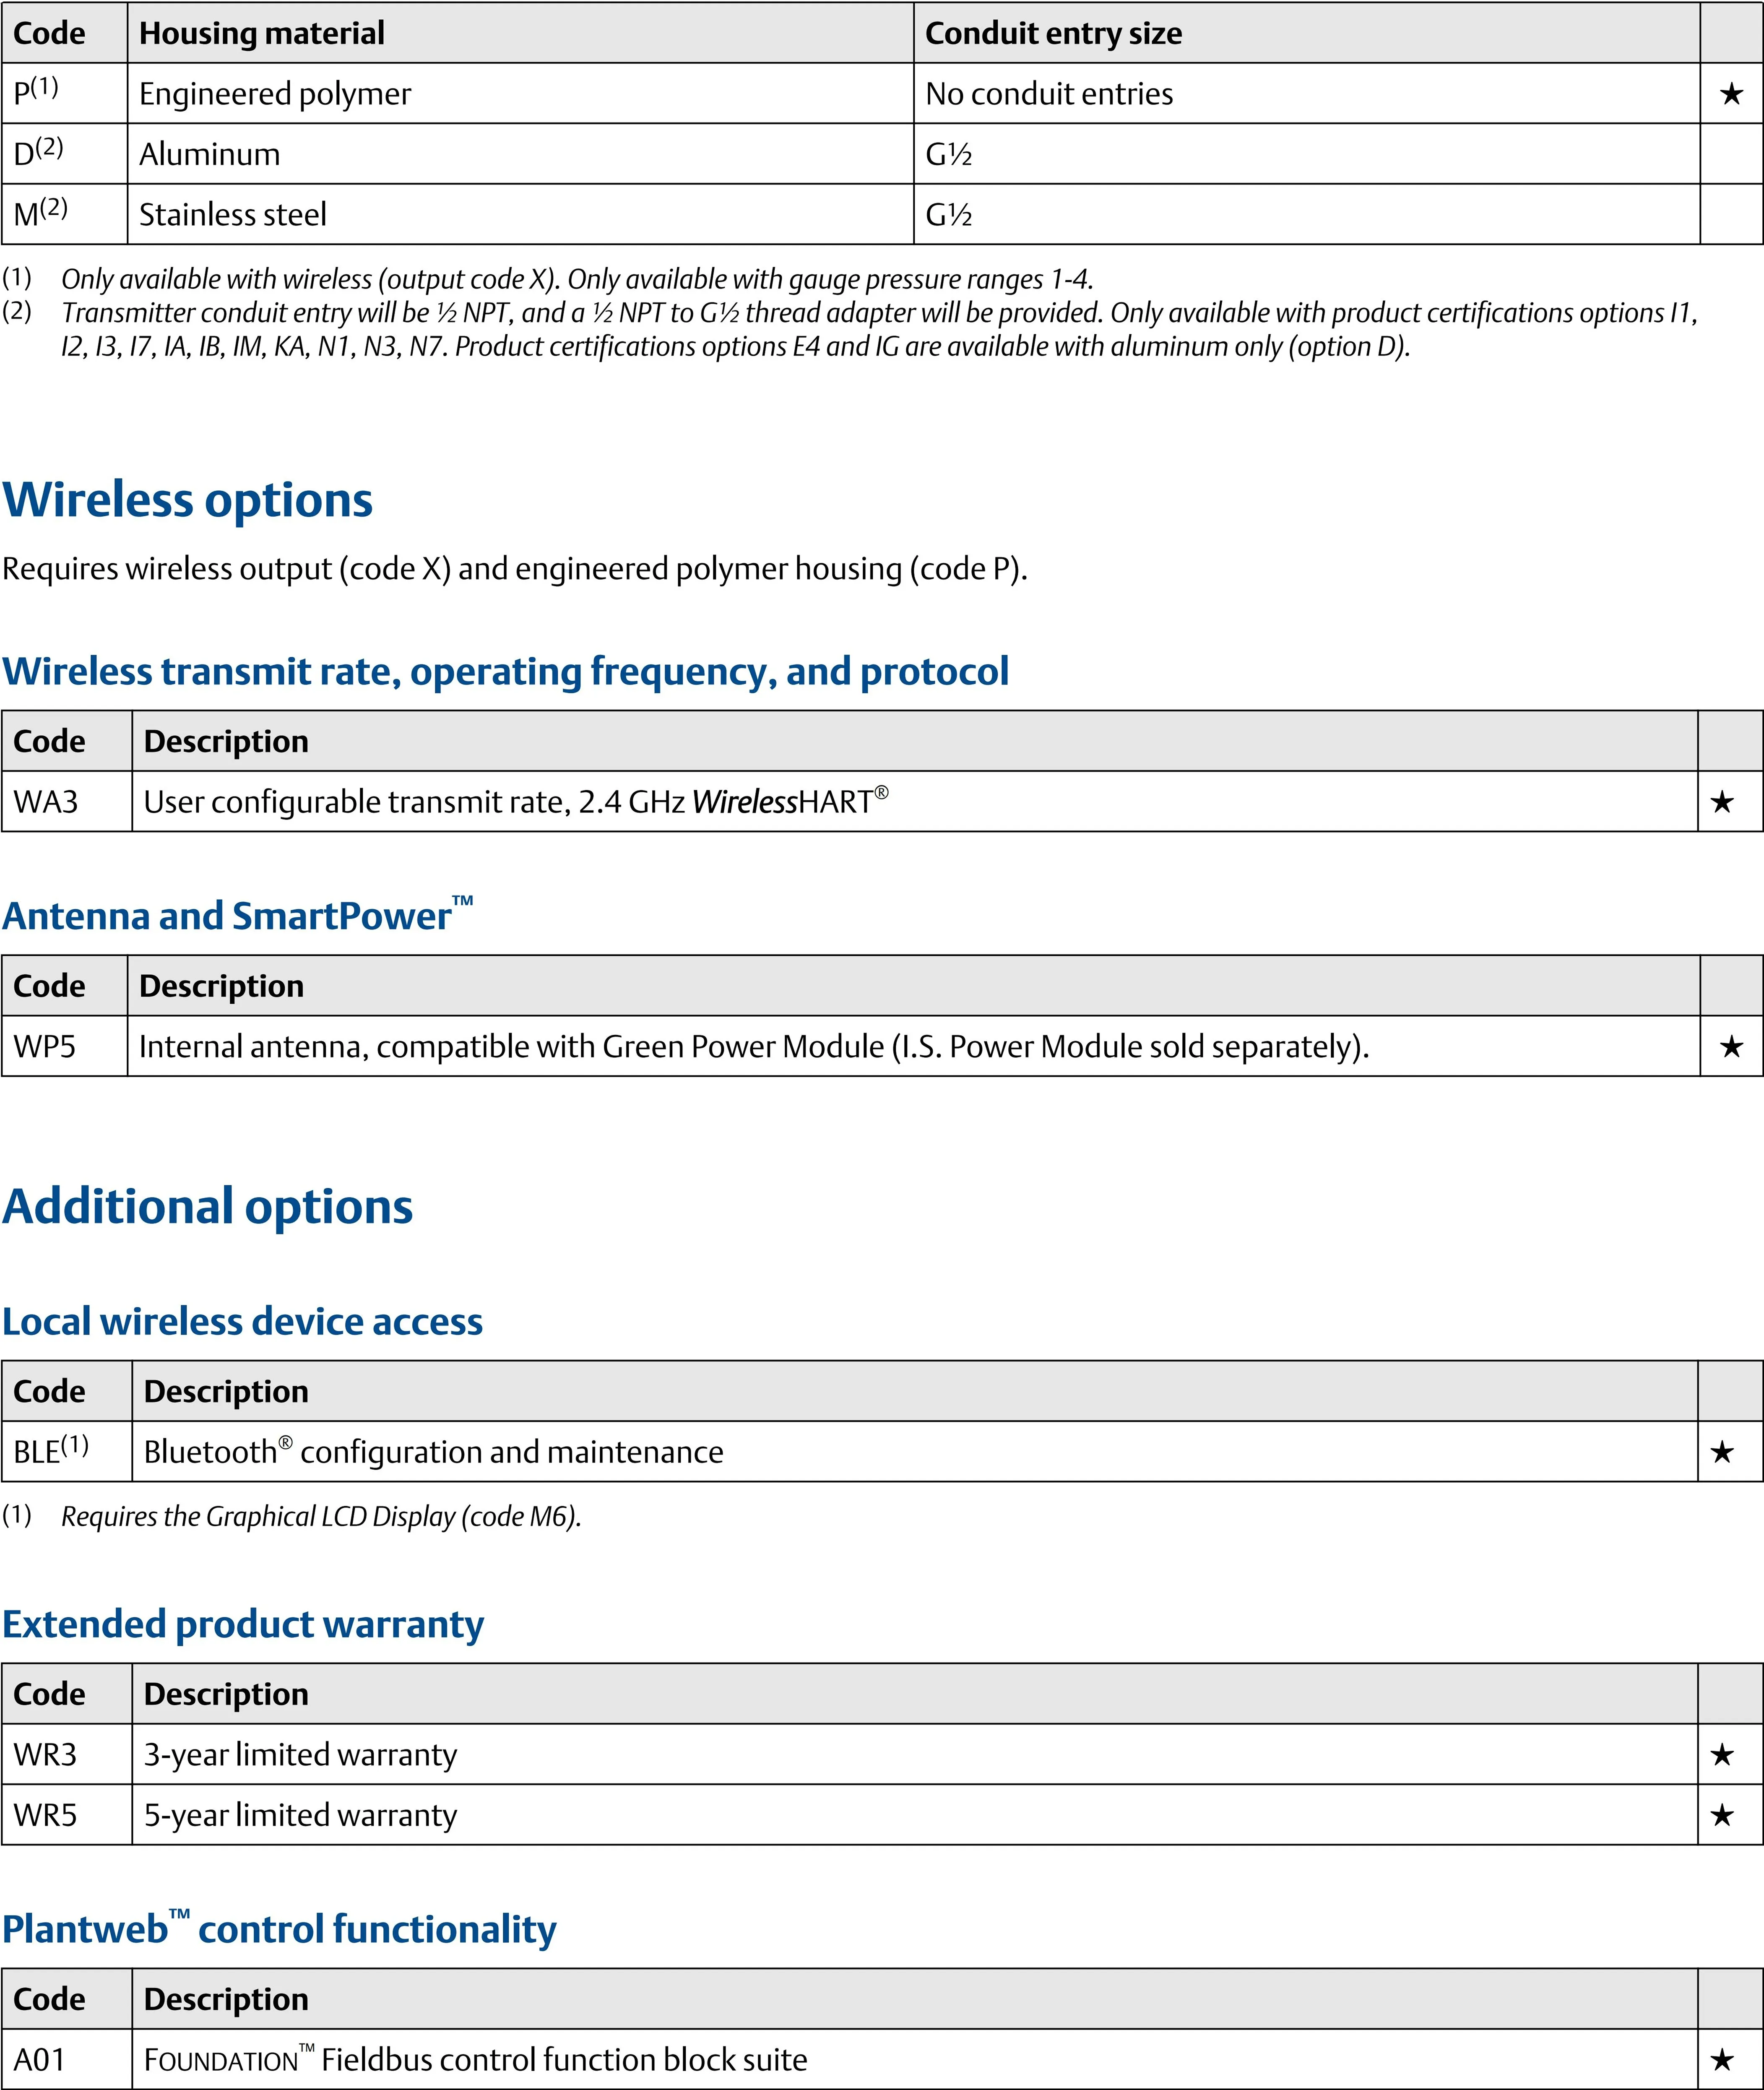Click the Aluminum housing material cell
The image size is (1764, 2090).
point(210,154)
